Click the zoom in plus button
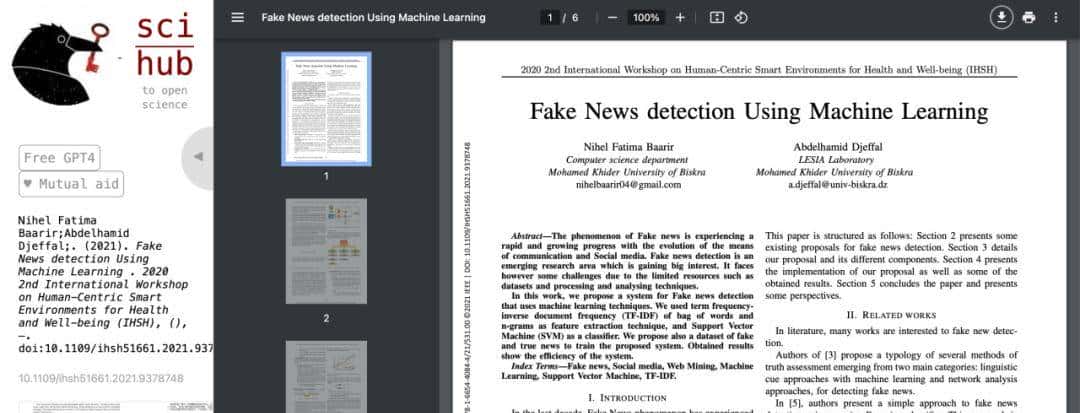 point(680,18)
